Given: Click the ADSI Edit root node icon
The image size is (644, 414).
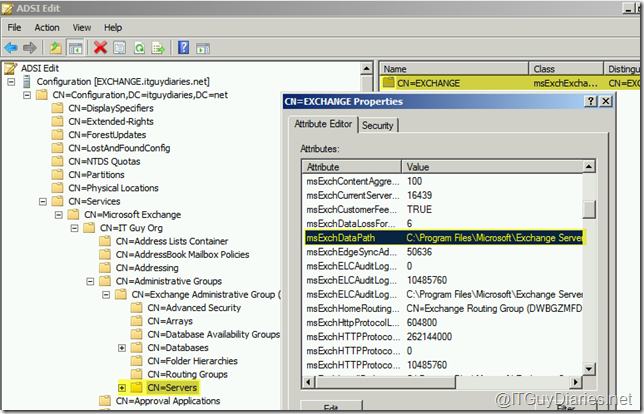Looking at the screenshot, I should coord(11,68).
